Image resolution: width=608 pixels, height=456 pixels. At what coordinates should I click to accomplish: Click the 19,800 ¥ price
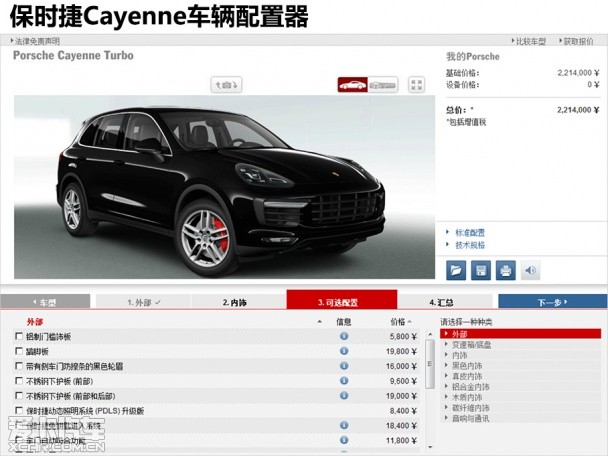[x=401, y=351]
